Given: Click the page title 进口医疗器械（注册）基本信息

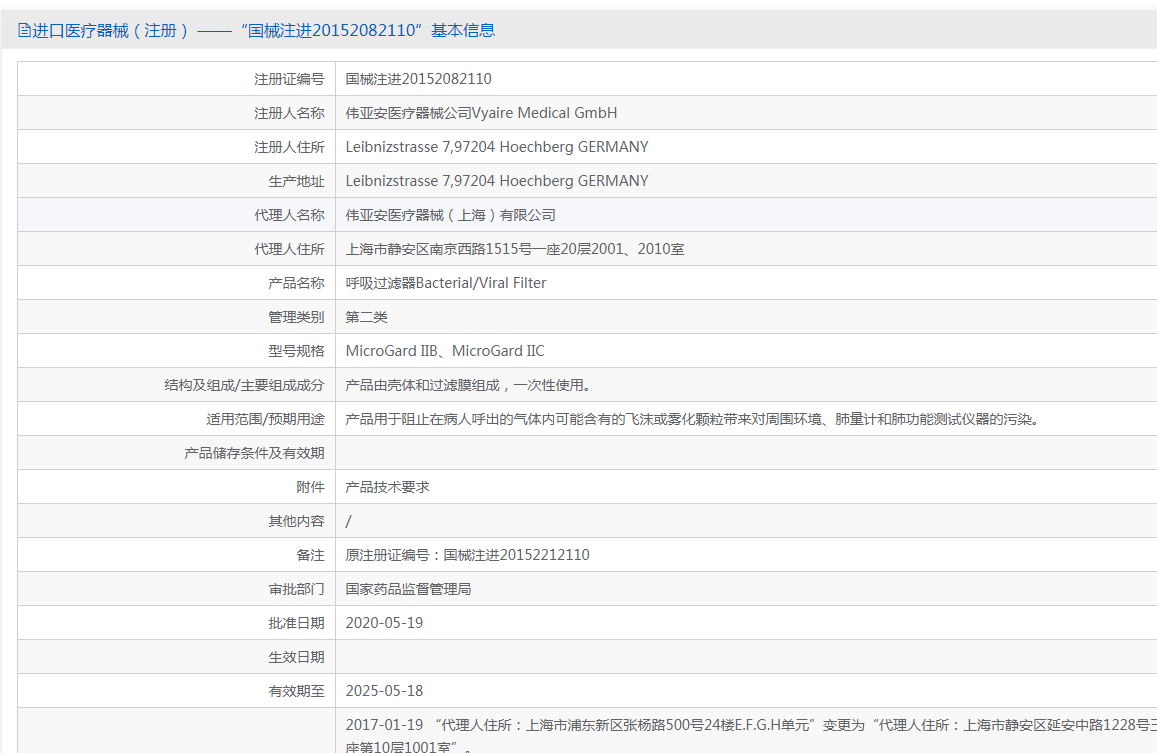Looking at the screenshot, I should pos(263,30).
